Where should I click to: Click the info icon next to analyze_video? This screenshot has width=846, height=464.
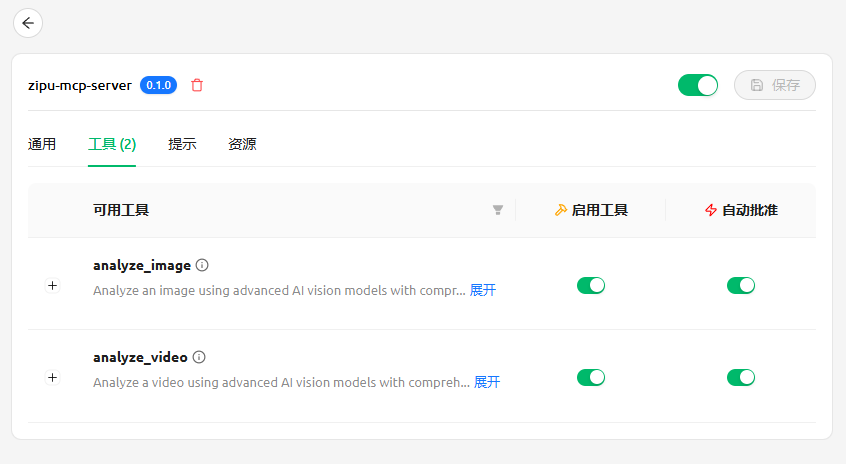click(199, 357)
